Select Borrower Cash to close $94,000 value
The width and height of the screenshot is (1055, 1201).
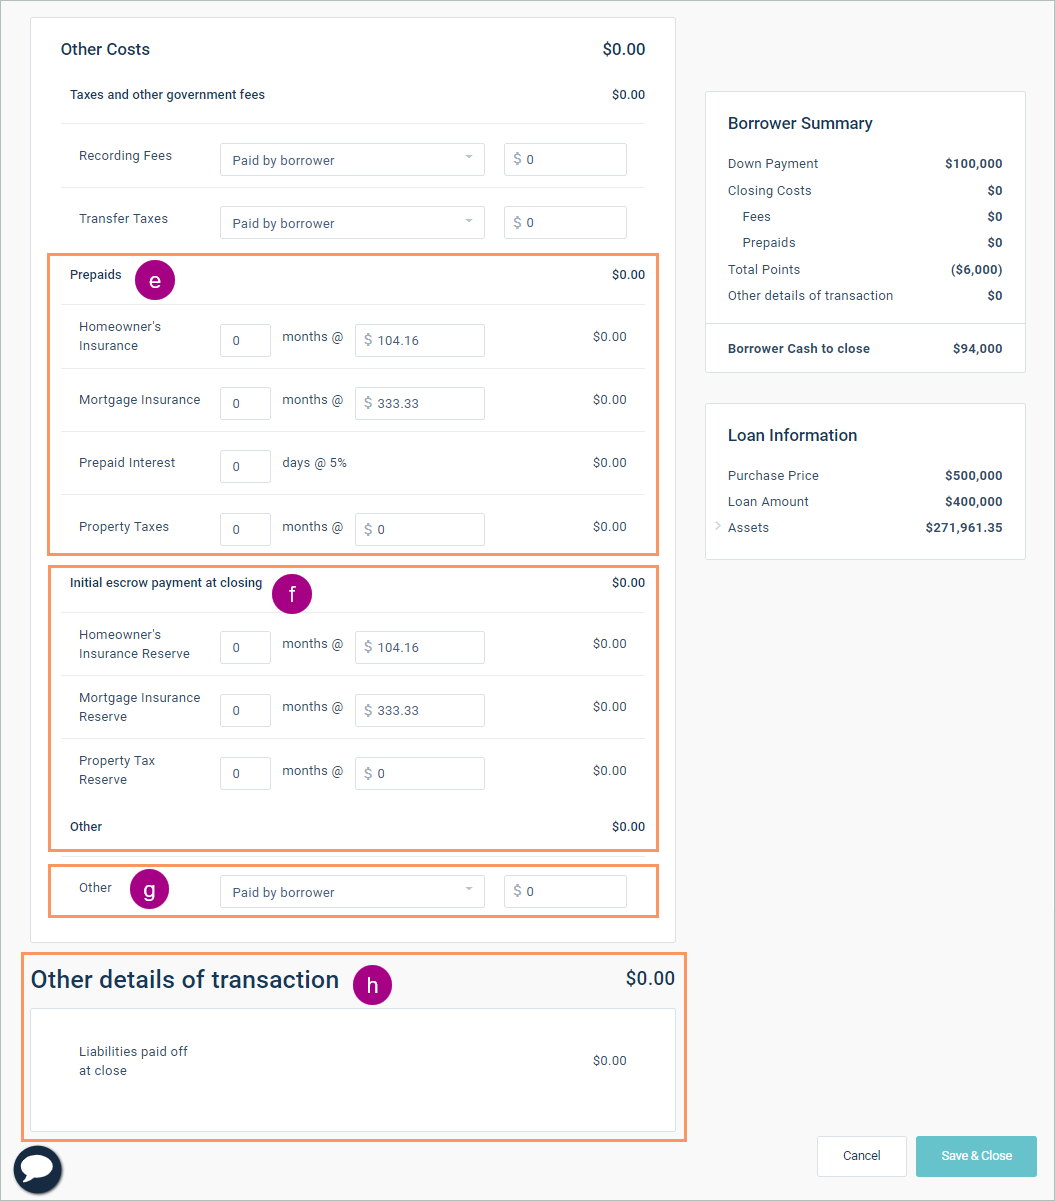point(977,349)
